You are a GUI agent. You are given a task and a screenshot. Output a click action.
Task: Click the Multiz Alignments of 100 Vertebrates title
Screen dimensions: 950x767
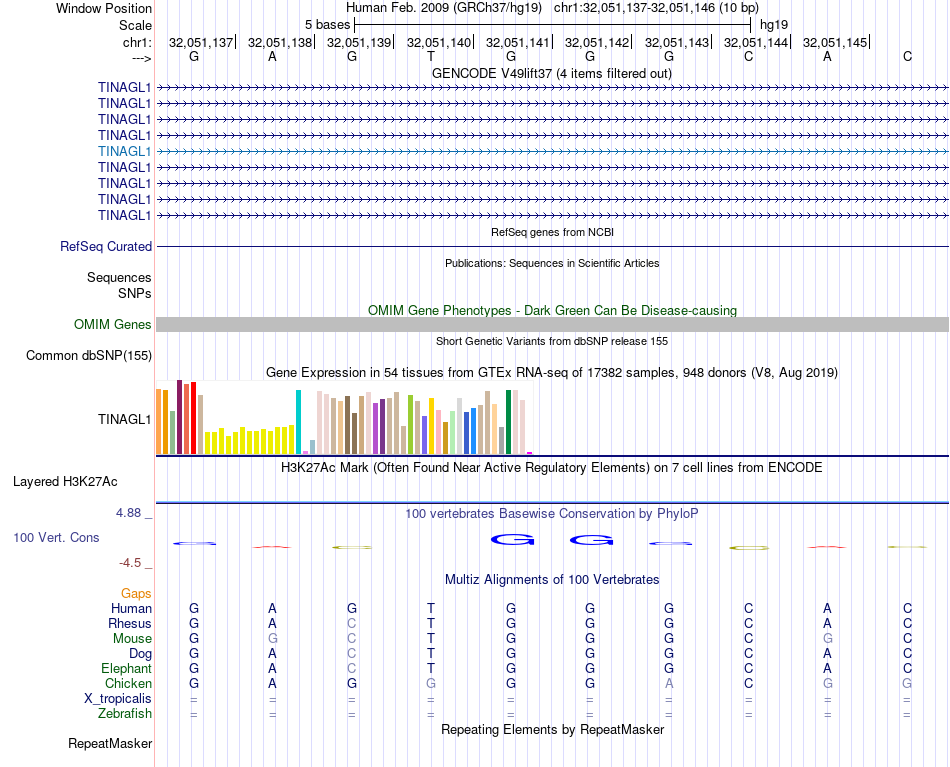coord(552,580)
